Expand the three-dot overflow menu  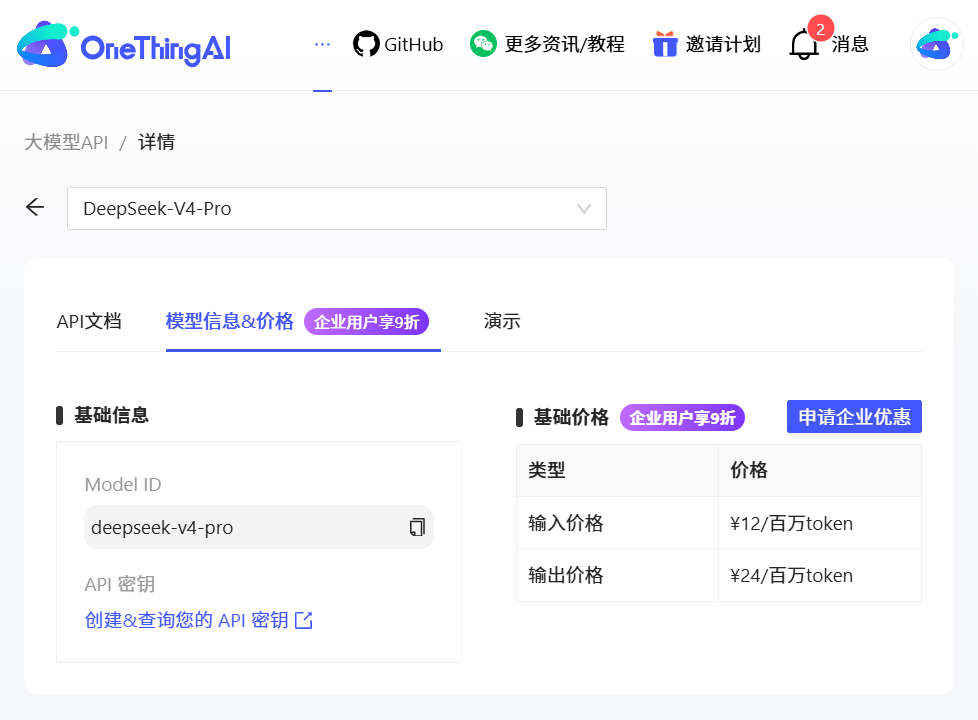(322, 44)
